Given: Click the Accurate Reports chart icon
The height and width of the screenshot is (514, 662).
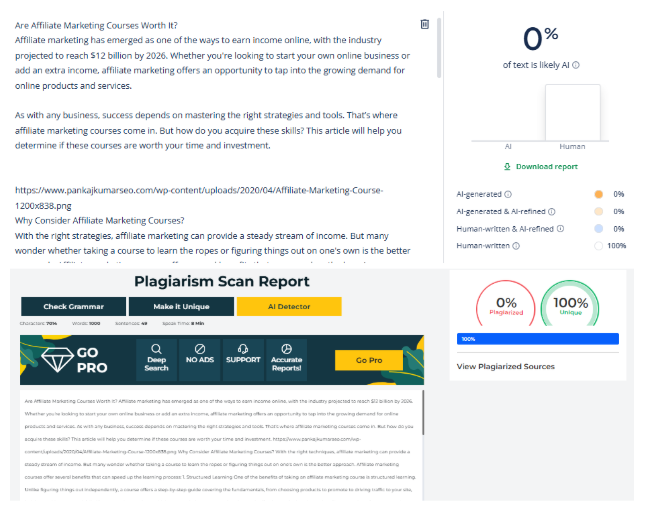Looking at the screenshot, I should pos(286,349).
